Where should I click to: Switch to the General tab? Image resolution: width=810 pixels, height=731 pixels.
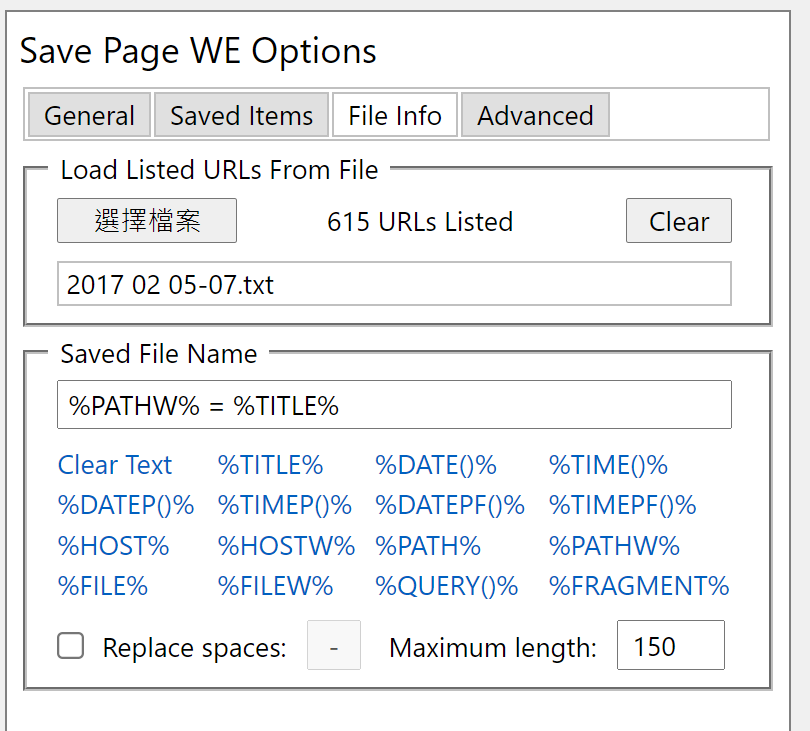click(x=89, y=115)
